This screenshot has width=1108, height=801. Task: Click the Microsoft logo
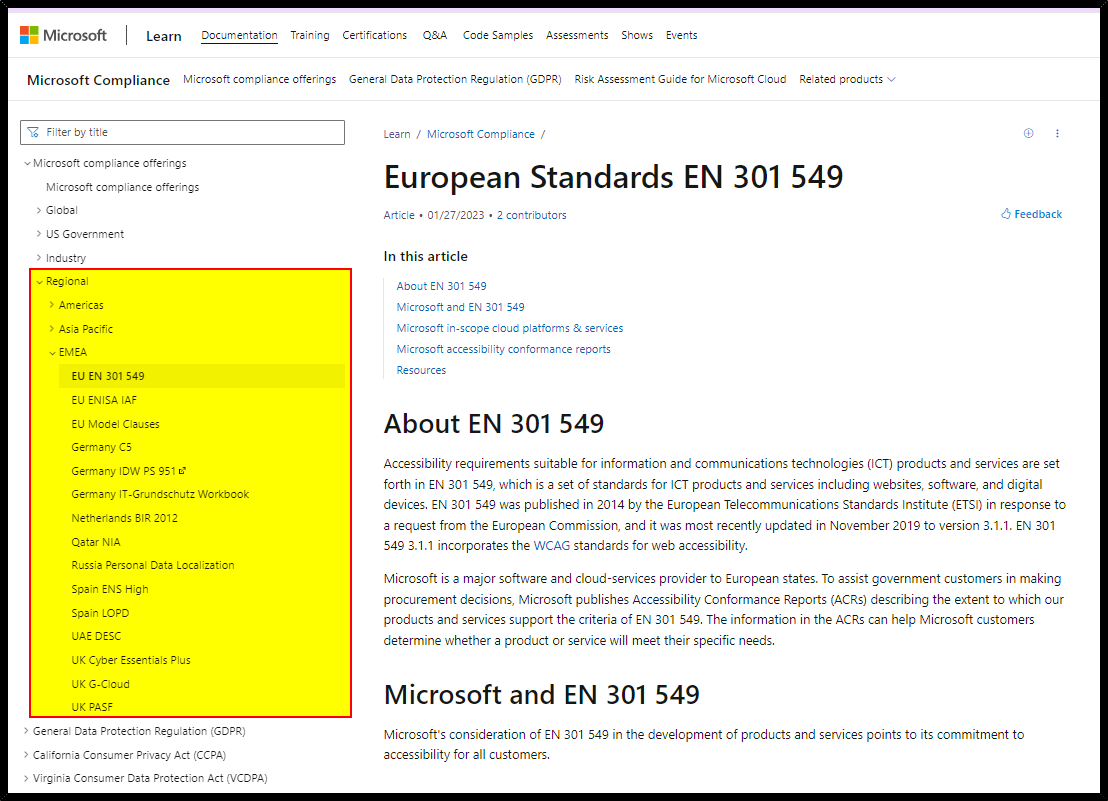click(64, 35)
